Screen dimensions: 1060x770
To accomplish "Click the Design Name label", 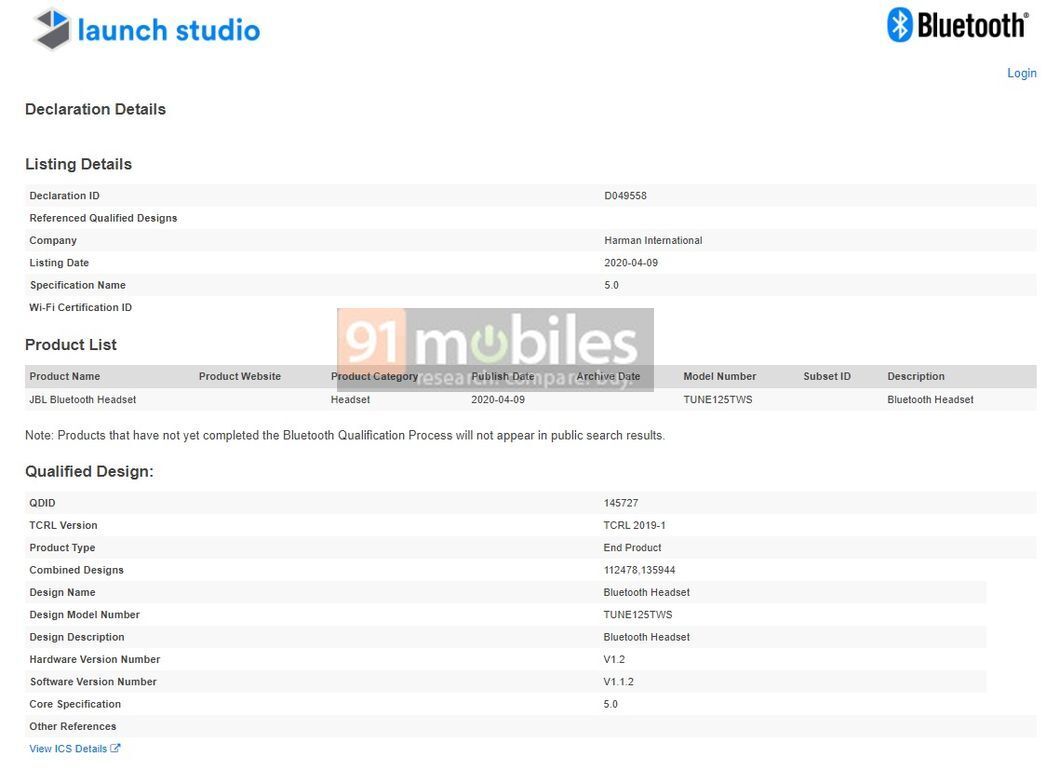I will coord(62,593).
